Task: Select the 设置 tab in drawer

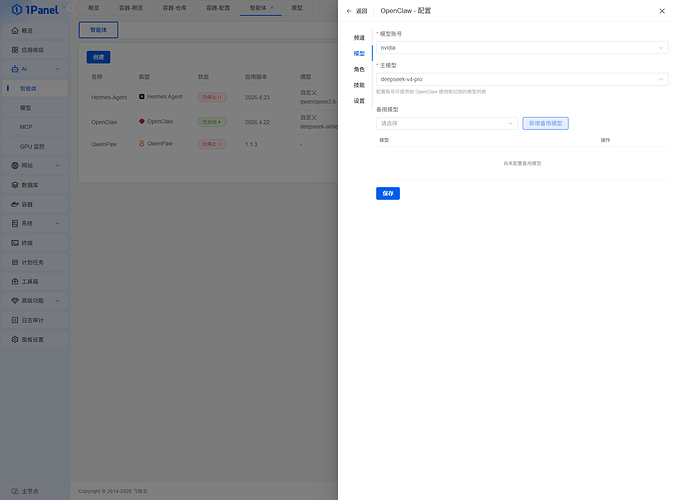Action: 359,101
